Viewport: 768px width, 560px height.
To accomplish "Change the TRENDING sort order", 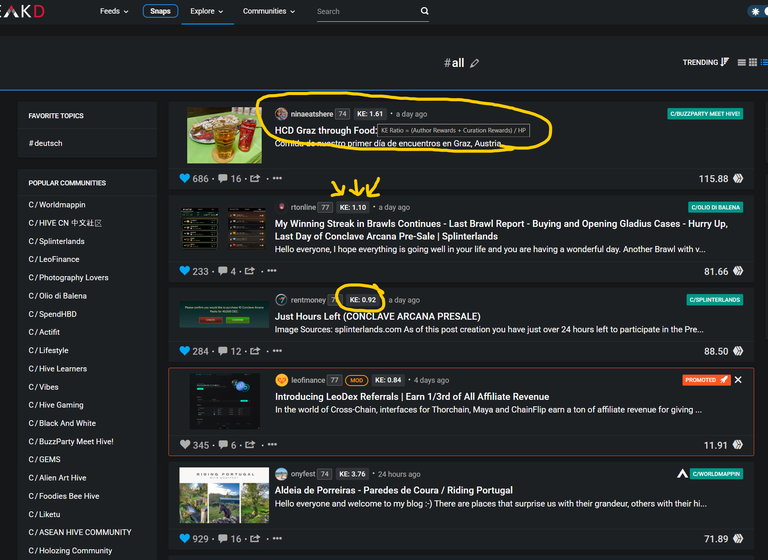I will (x=706, y=62).
